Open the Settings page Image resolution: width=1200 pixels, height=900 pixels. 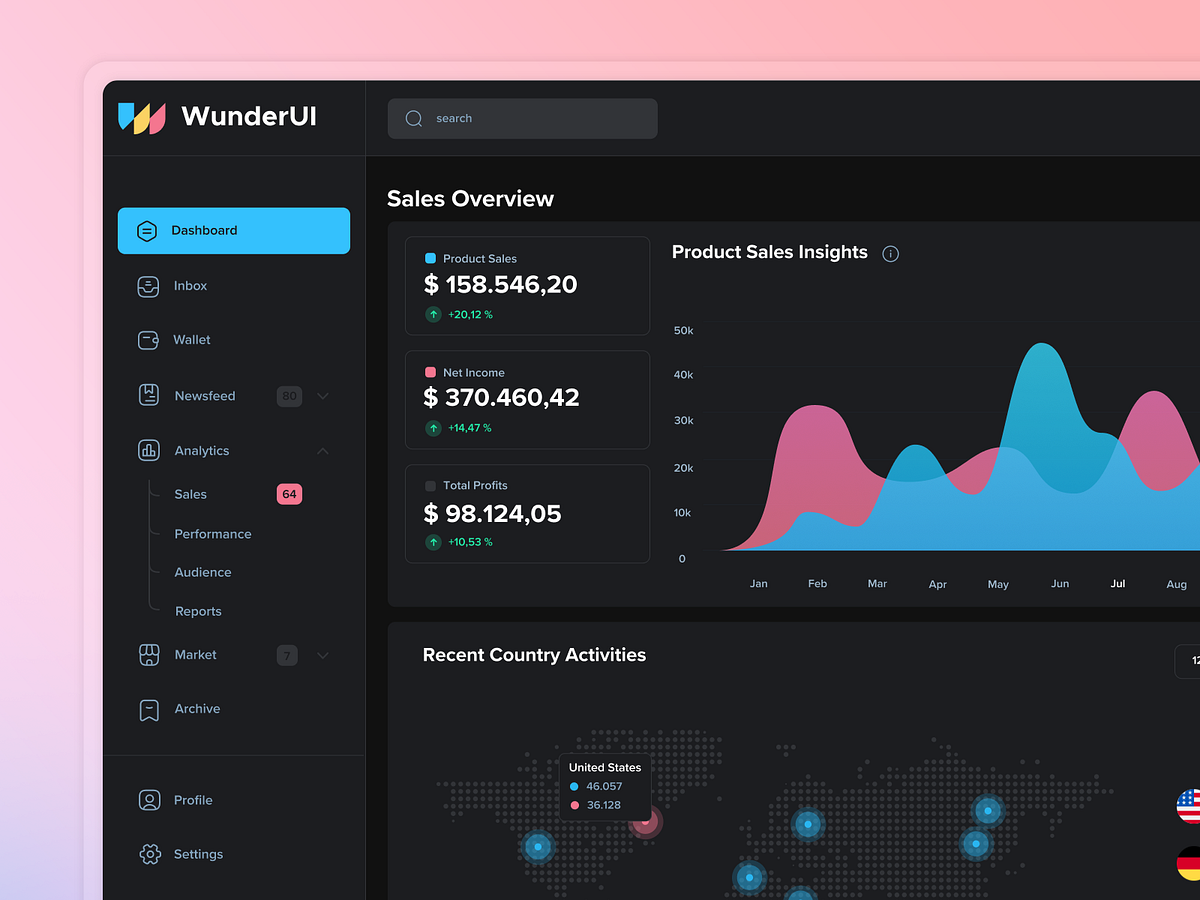(197, 854)
